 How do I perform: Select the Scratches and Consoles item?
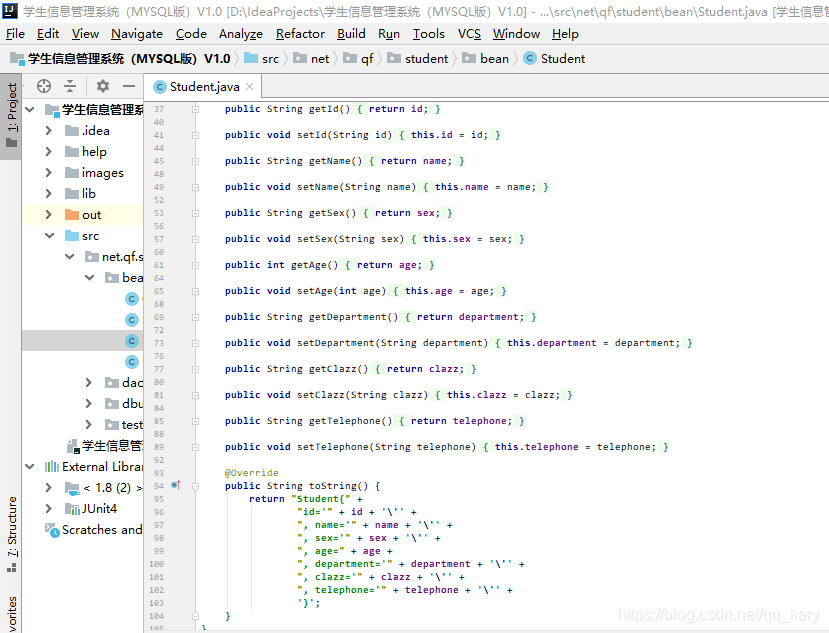(x=94, y=530)
